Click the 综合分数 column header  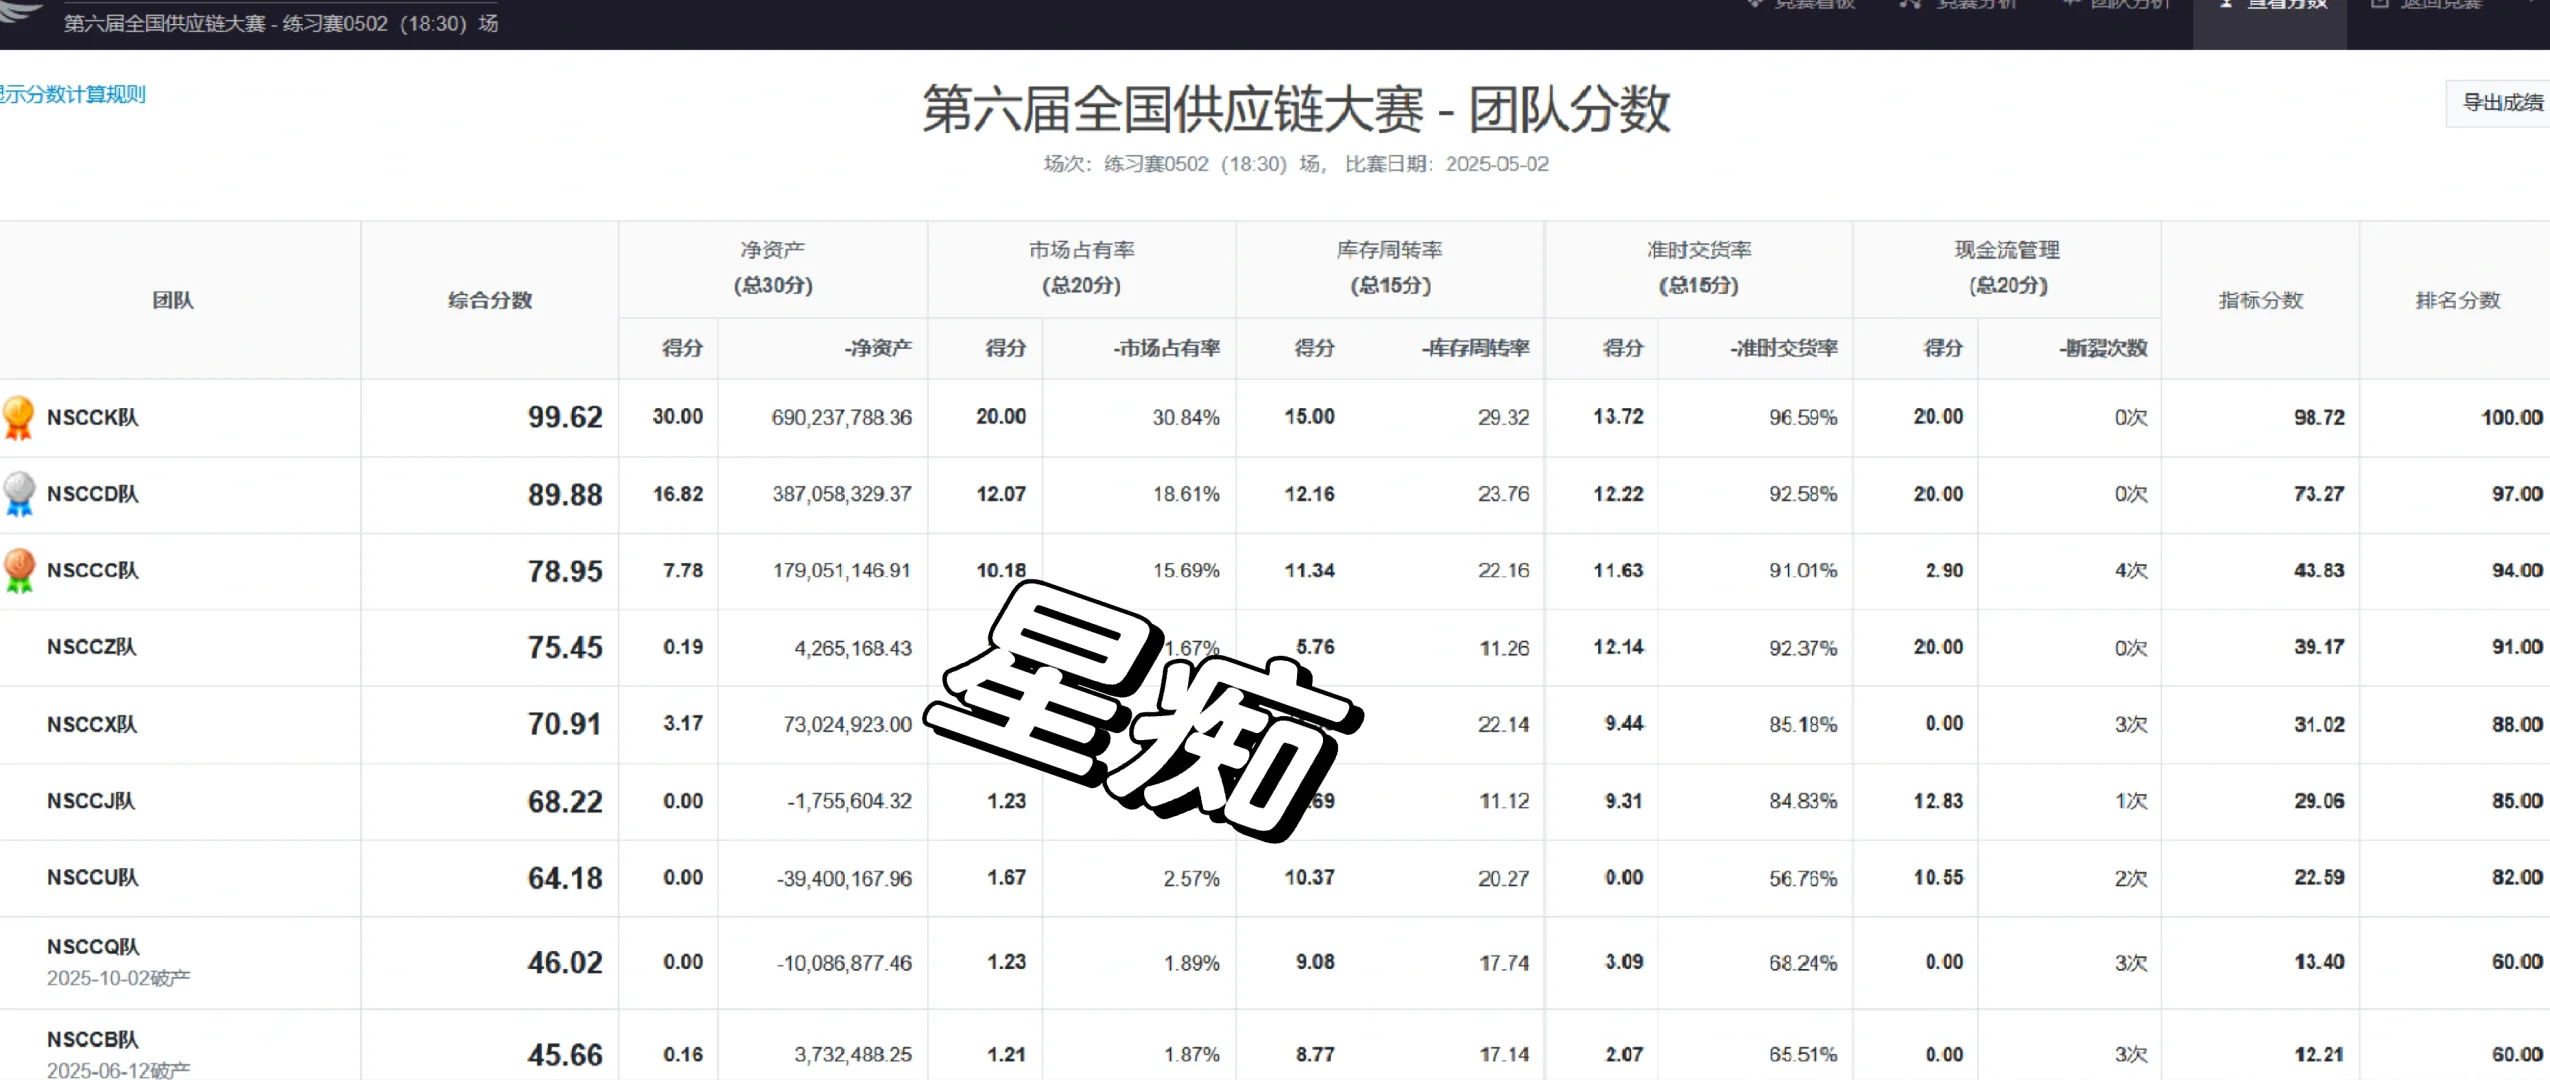click(x=490, y=299)
